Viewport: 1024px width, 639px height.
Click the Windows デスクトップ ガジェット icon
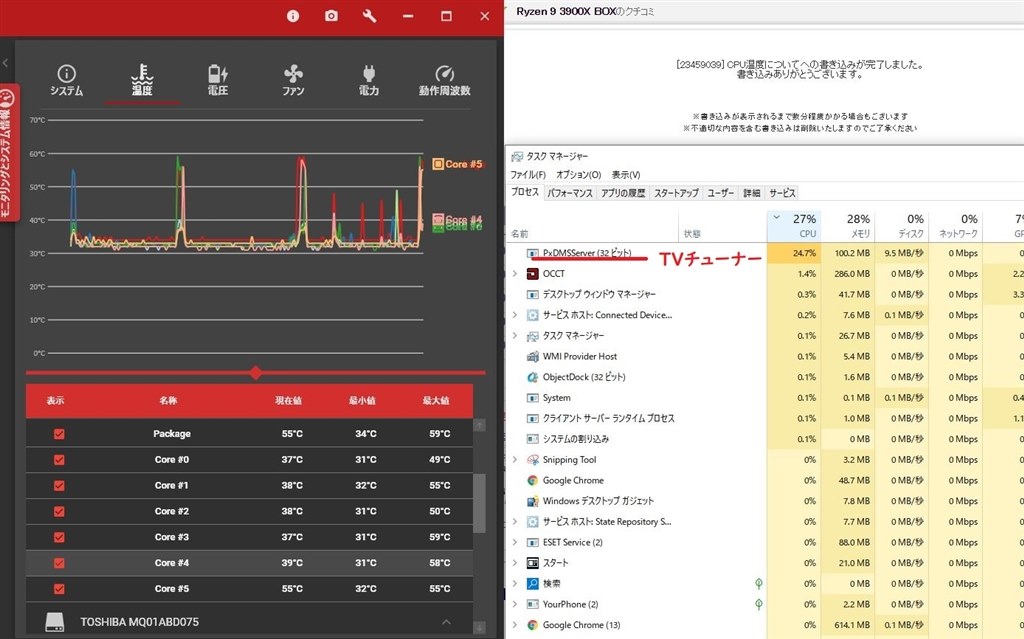pos(532,501)
